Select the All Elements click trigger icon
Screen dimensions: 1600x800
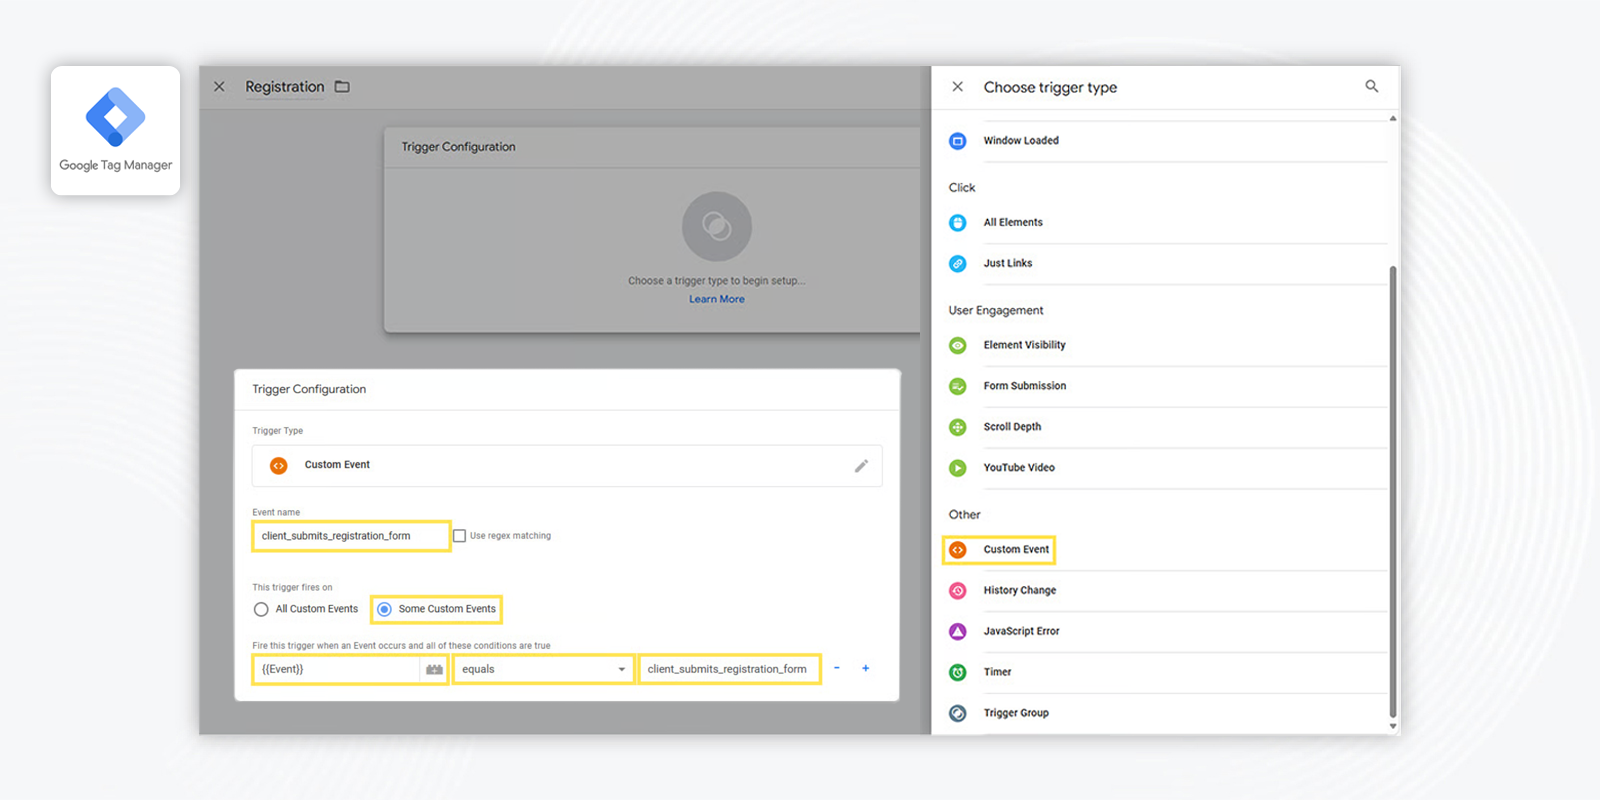[957, 223]
